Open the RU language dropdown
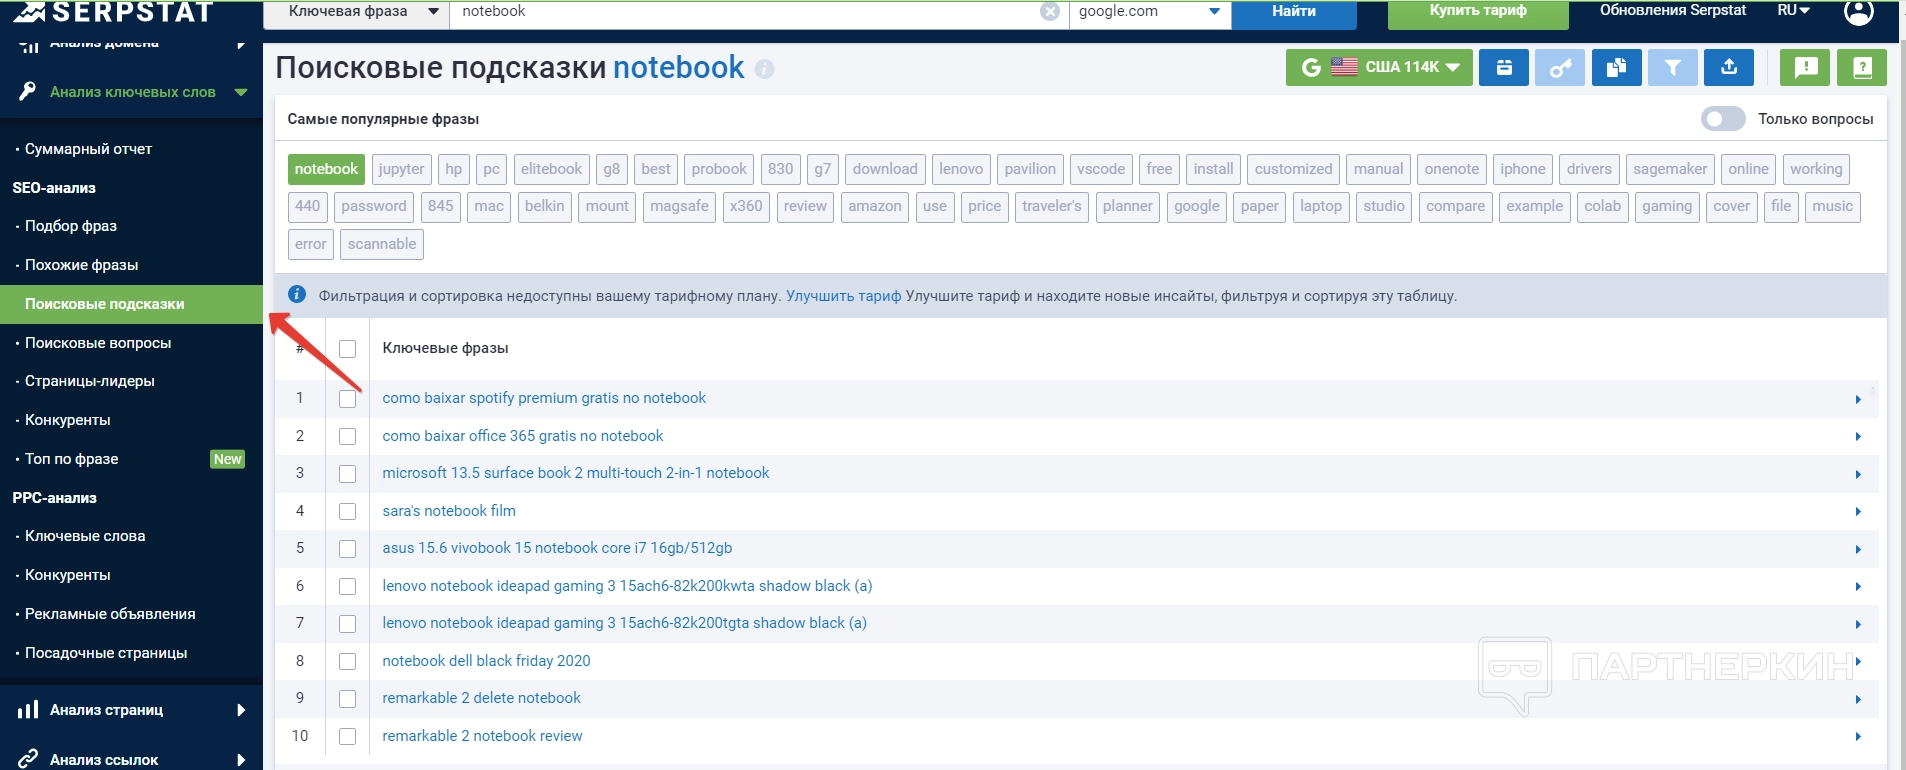Image resolution: width=1906 pixels, height=770 pixels. pyautogui.click(x=1794, y=11)
